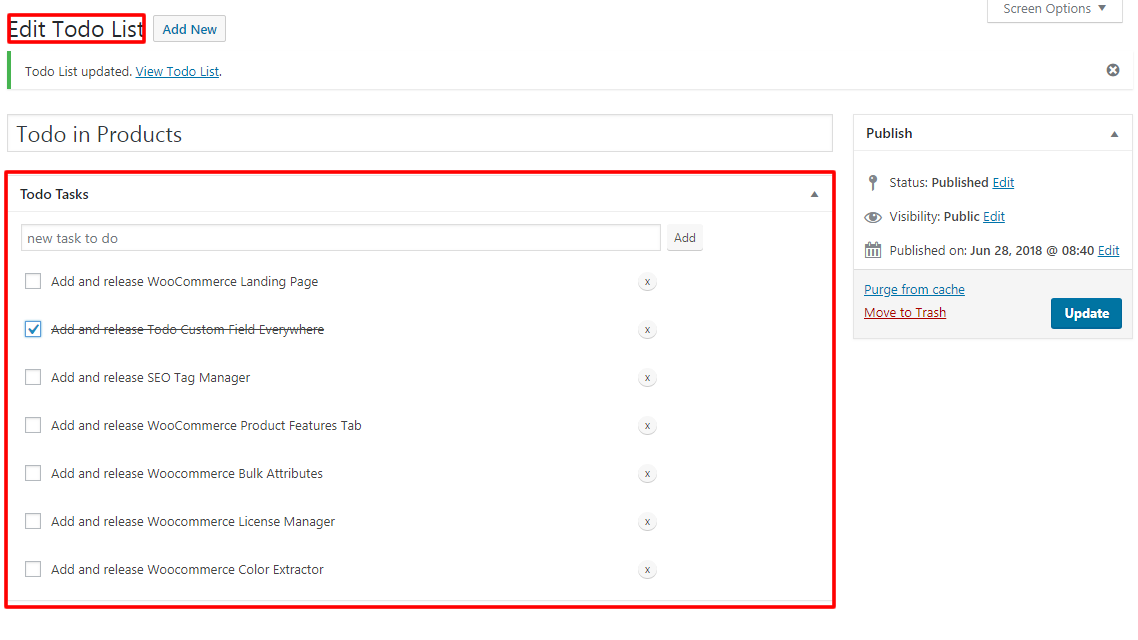Remove the WooCommerce Landing Page task
This screenshot has height=640, width=1138.
point(647,282)
